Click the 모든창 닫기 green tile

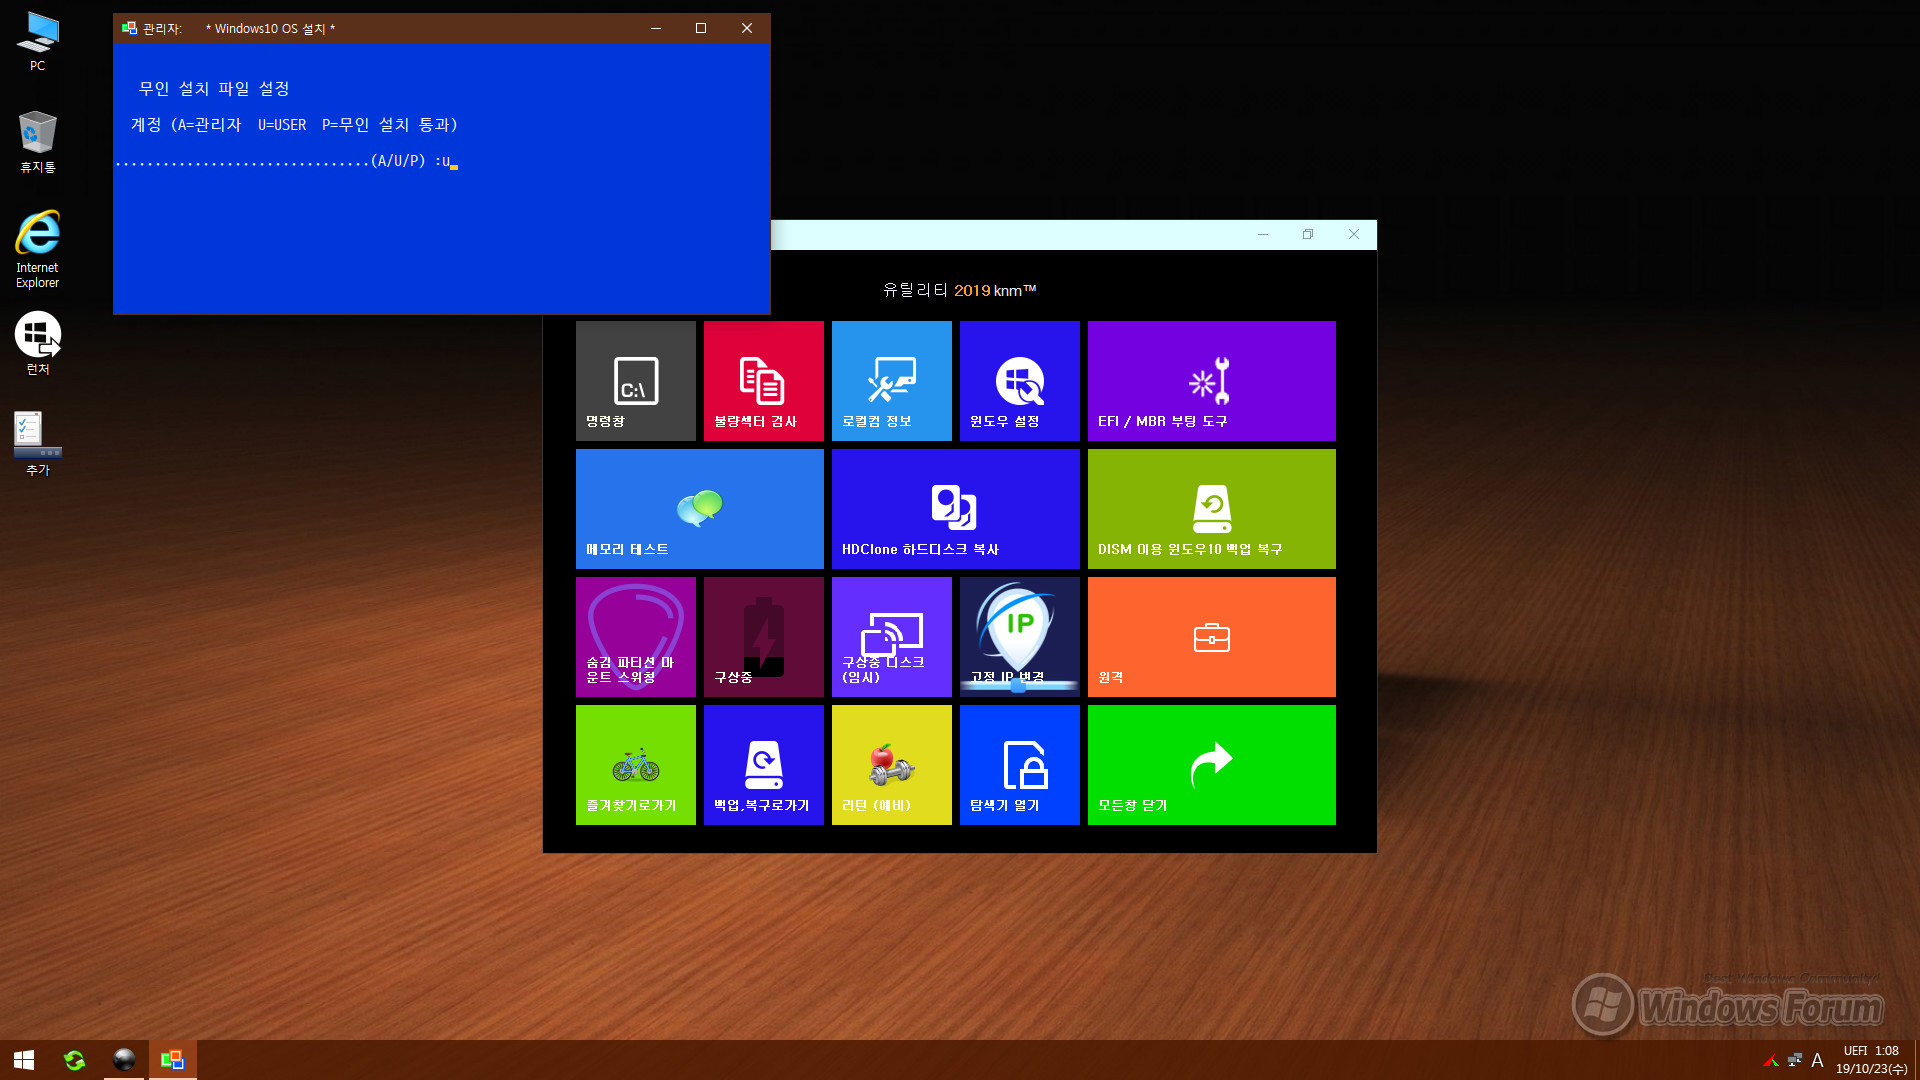click(x=1212, y=765)
